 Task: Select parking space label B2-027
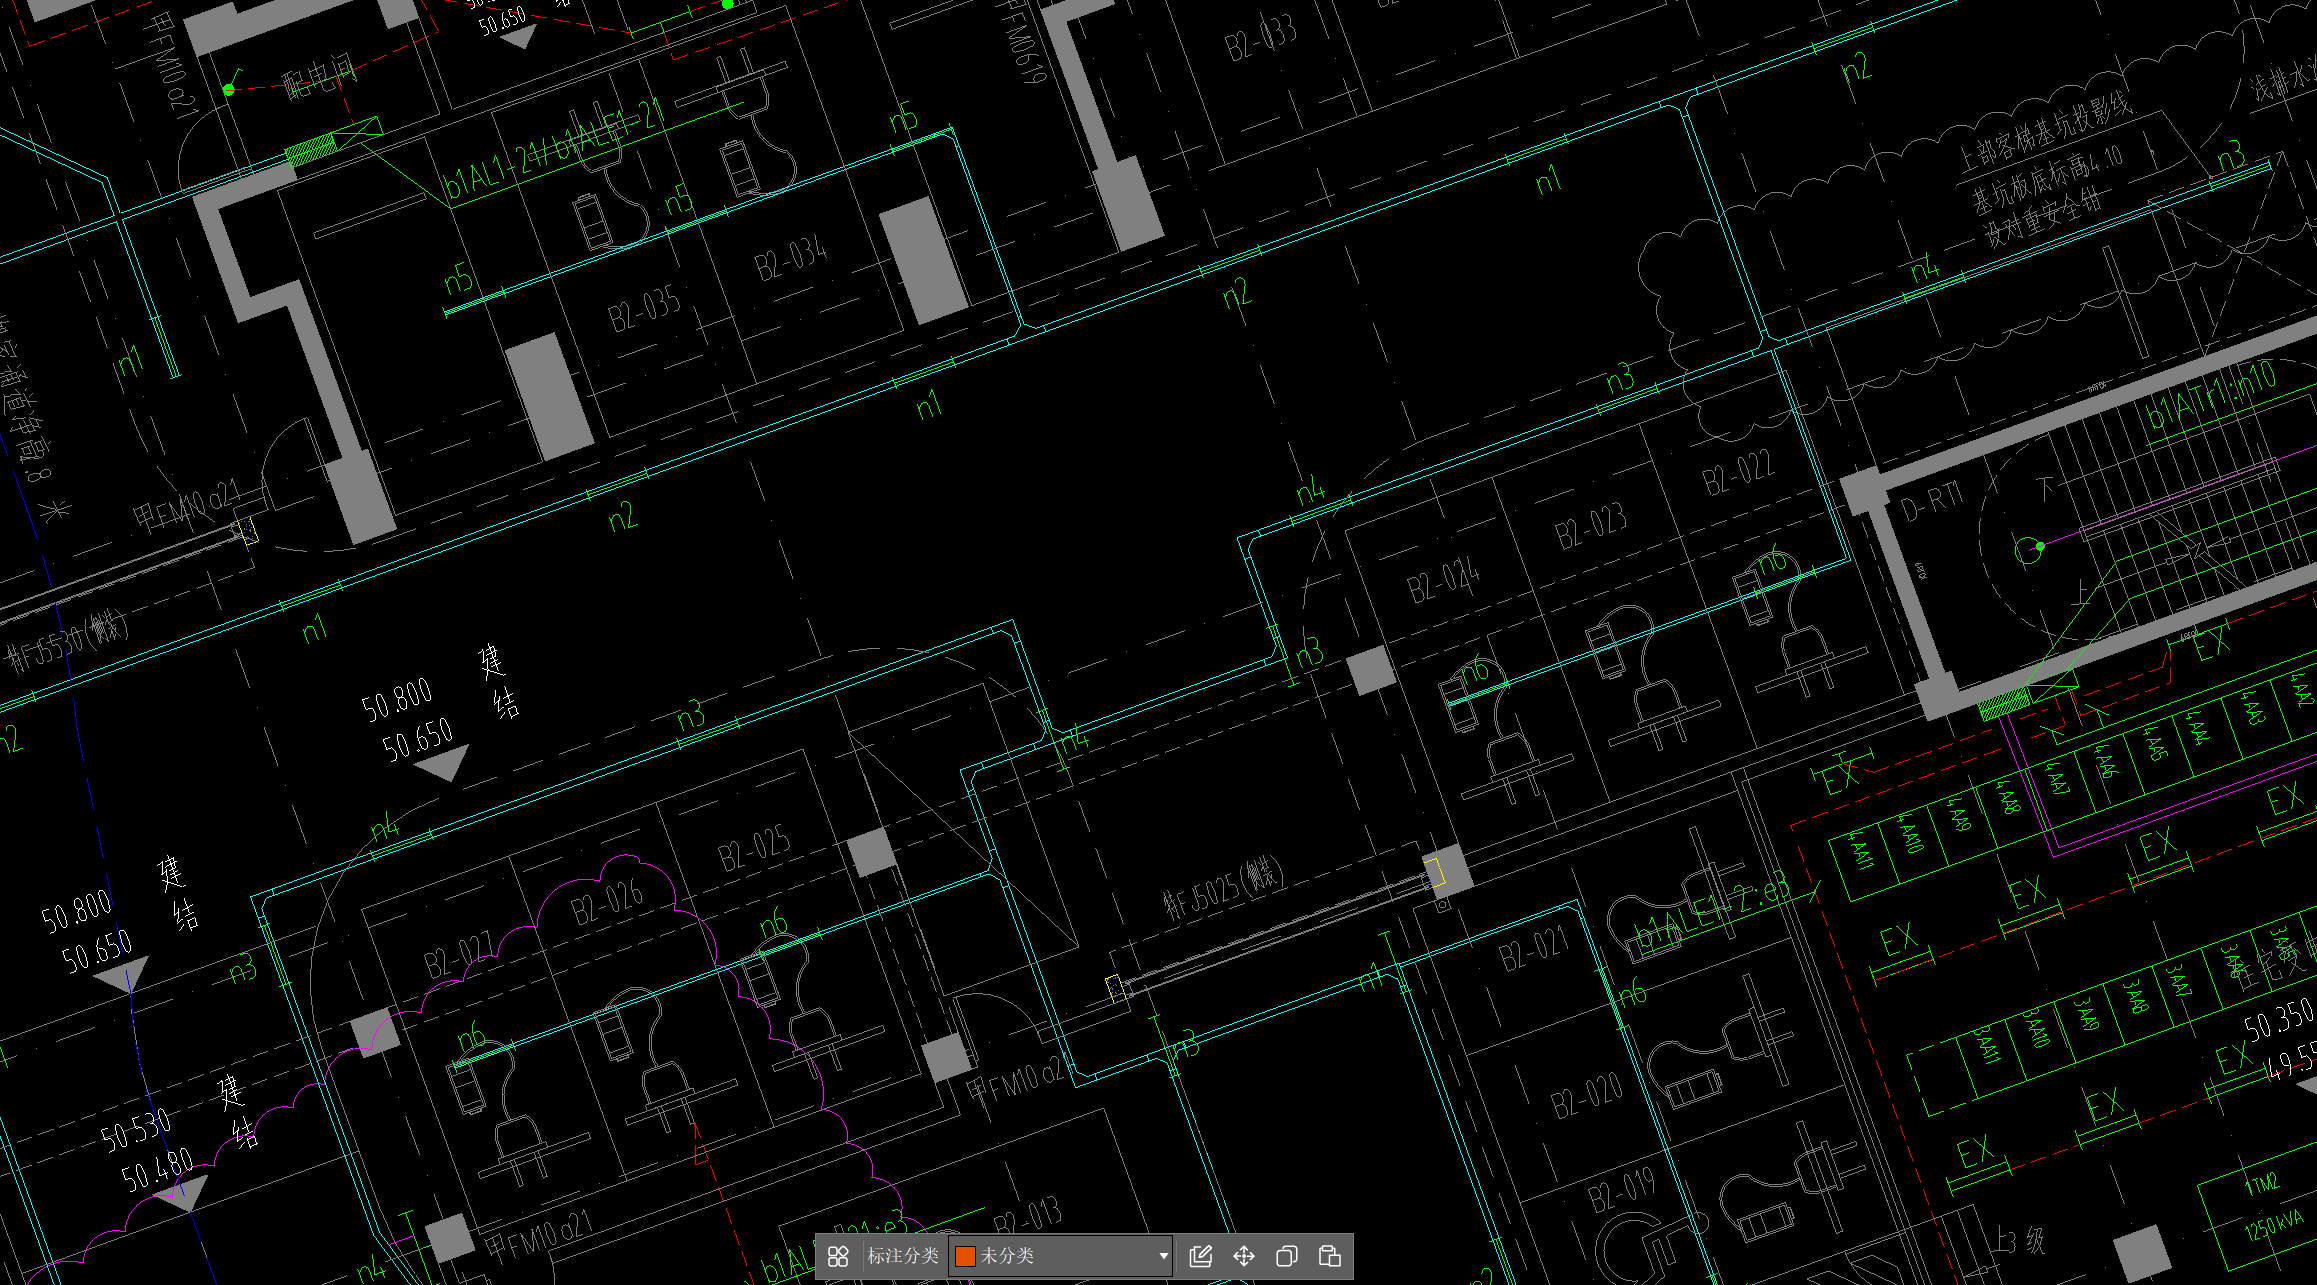pyautogui.click(x=460, y=956)
